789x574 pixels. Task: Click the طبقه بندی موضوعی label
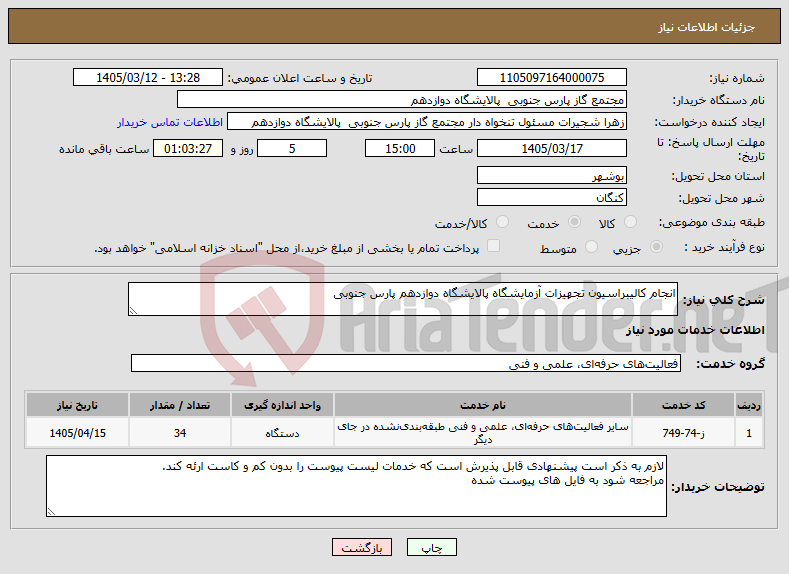click(x=712, y=222)
